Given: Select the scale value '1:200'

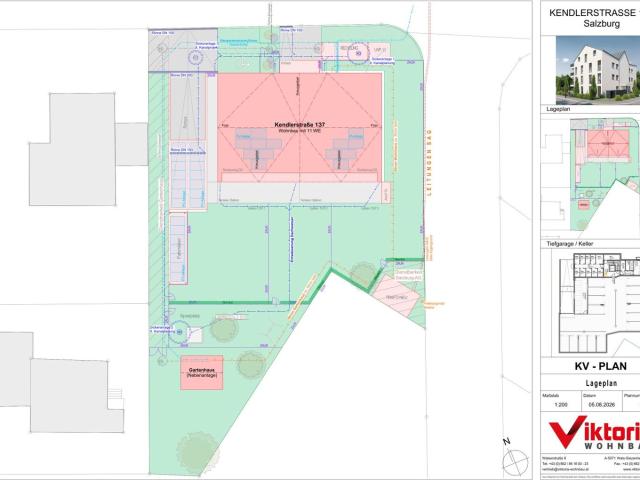Looking at the screenshot, I should pos(560,405).
